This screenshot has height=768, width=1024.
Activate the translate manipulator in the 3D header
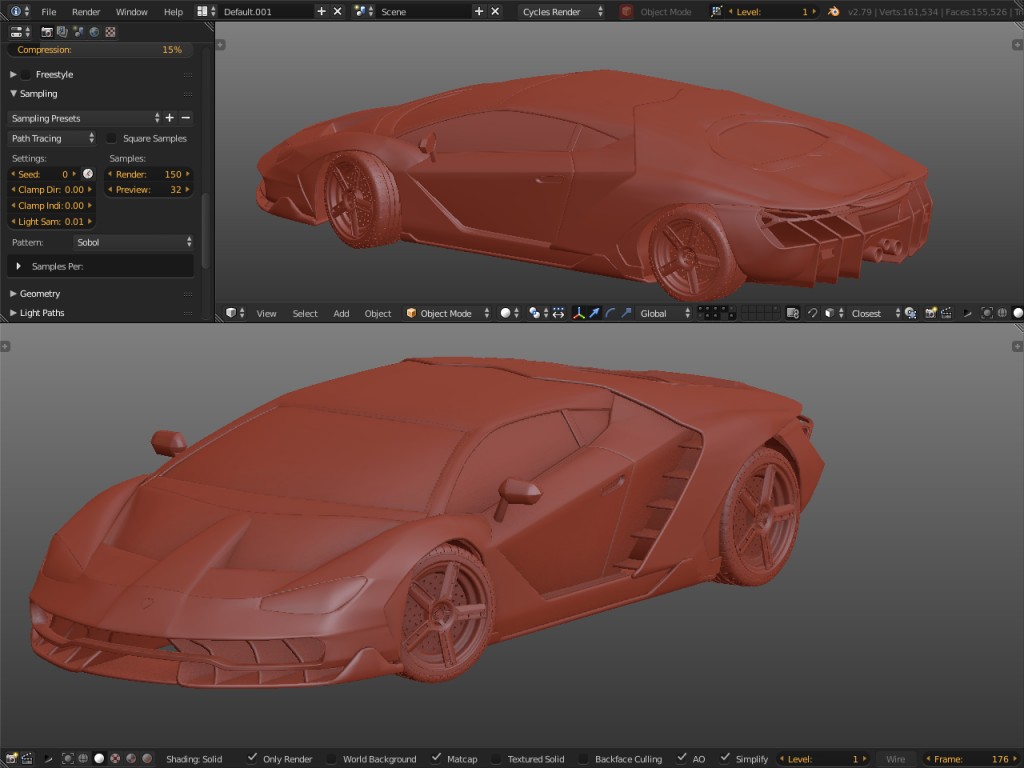(x=594, y=312)
